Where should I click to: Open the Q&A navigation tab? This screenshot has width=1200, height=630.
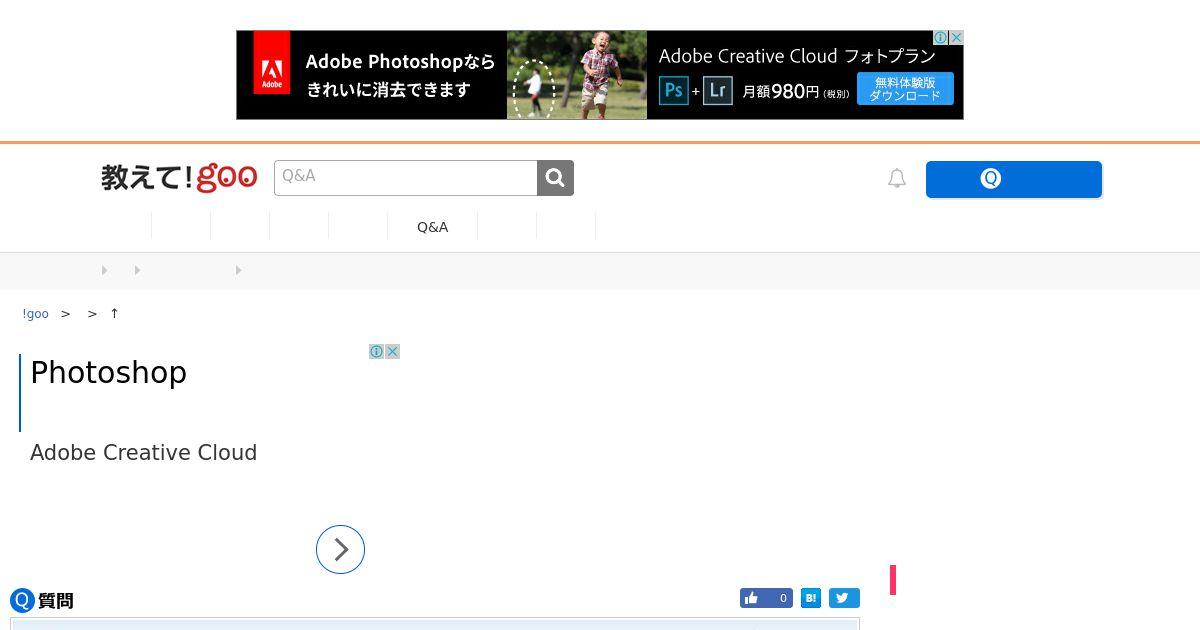click(x=432, y=227)
